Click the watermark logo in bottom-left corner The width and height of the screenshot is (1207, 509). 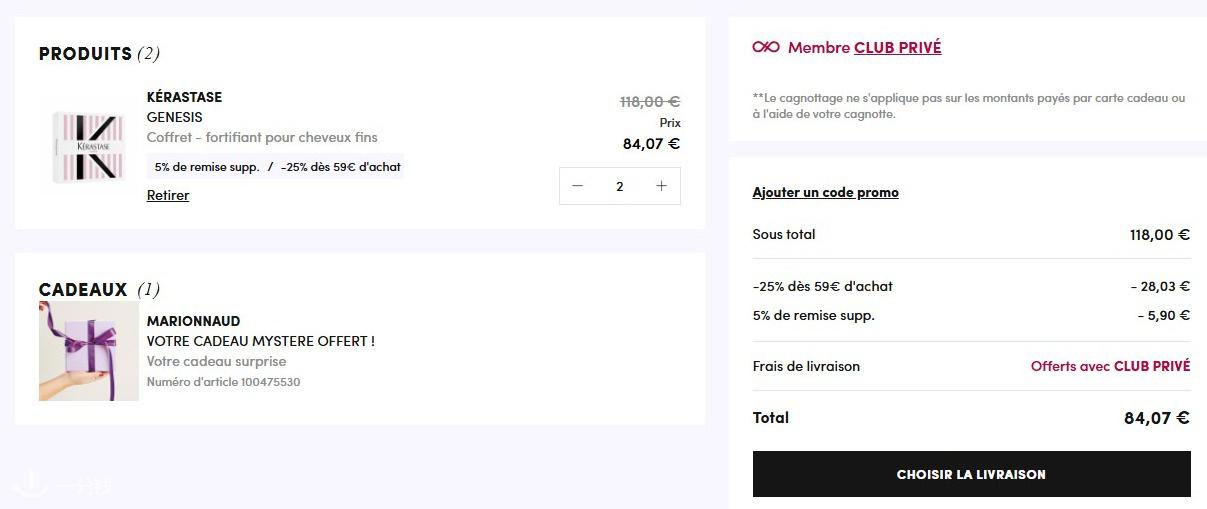[56, 487]
